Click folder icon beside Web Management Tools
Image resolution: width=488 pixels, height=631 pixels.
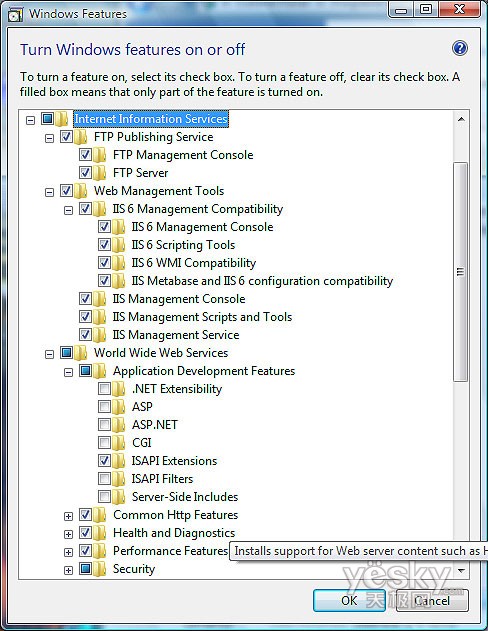pyautogui.click(x=81, y=191)
